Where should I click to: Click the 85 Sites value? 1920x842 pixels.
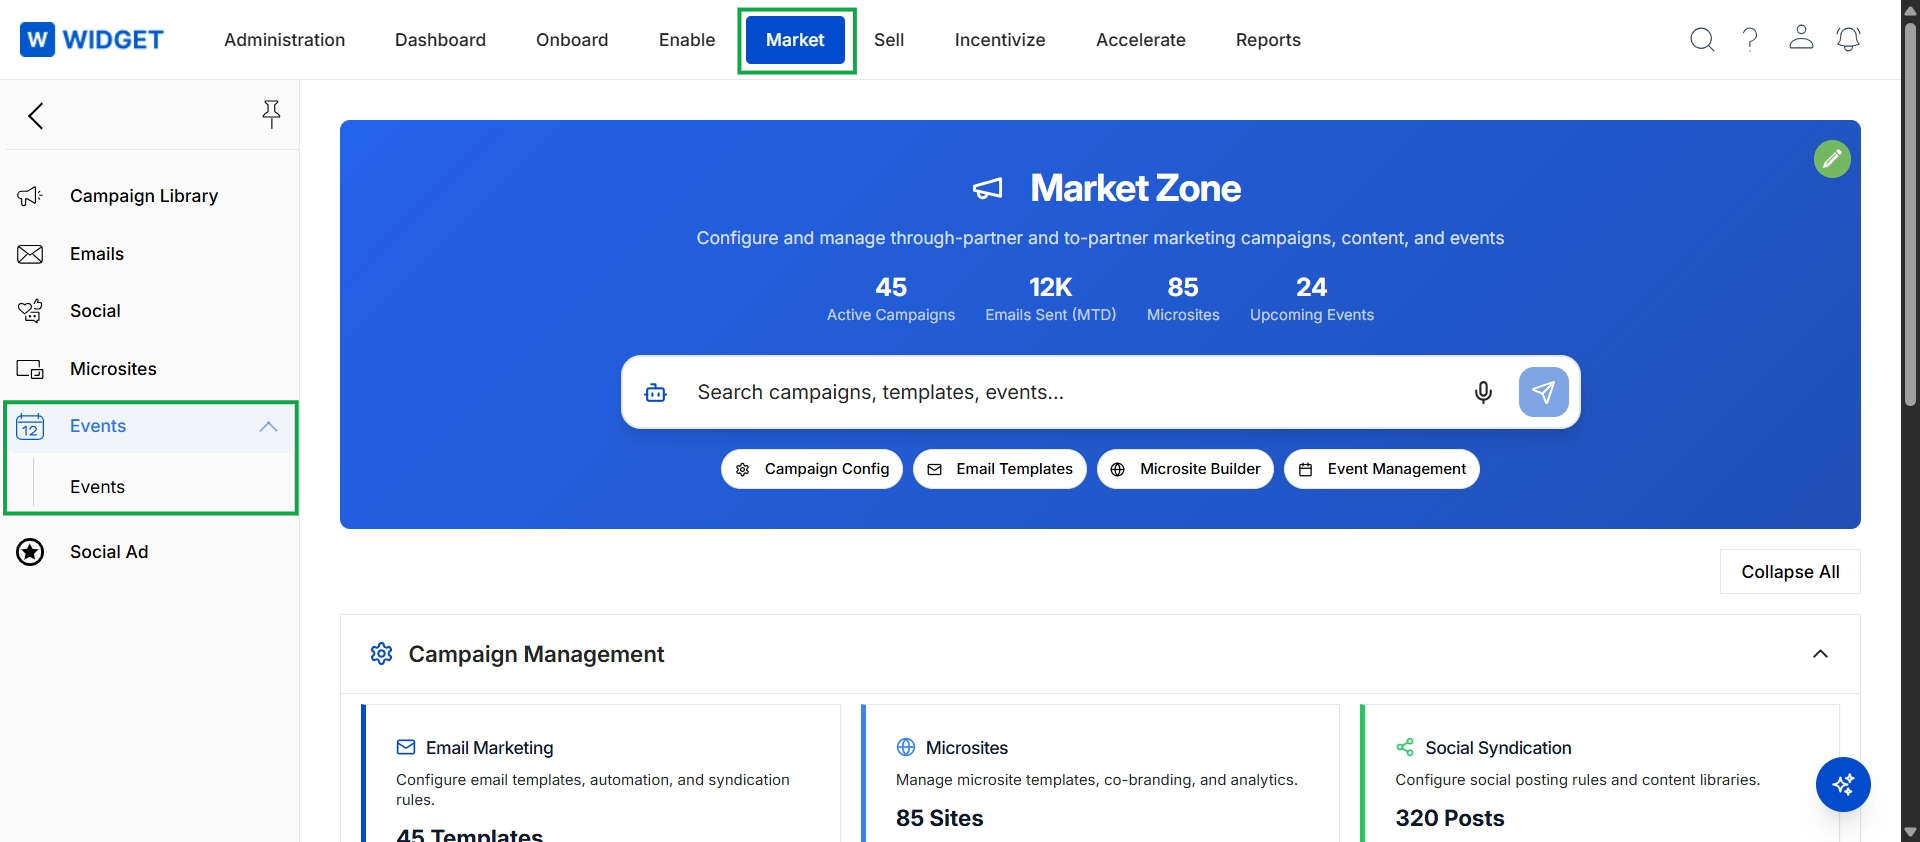[x=940, y=818]
